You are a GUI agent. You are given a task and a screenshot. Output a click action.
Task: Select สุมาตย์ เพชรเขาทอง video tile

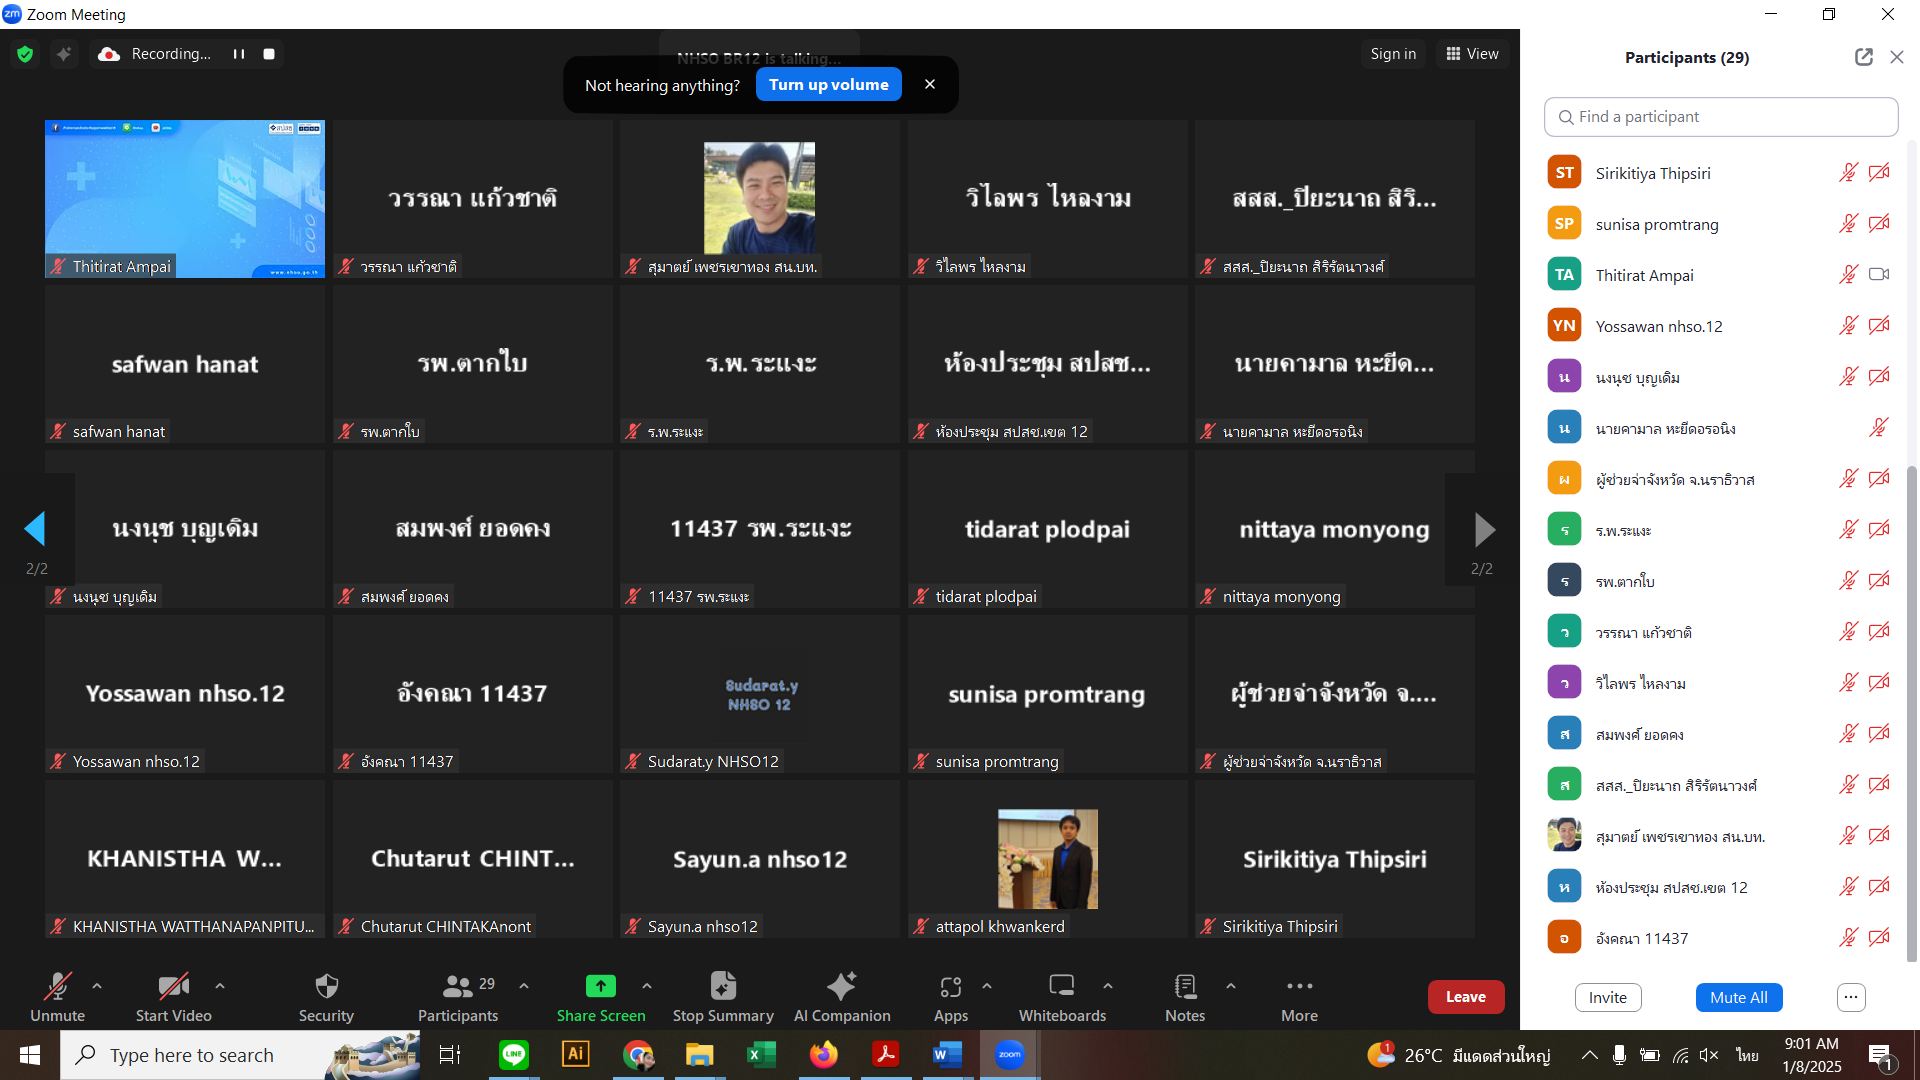click(x=760, y=199)
